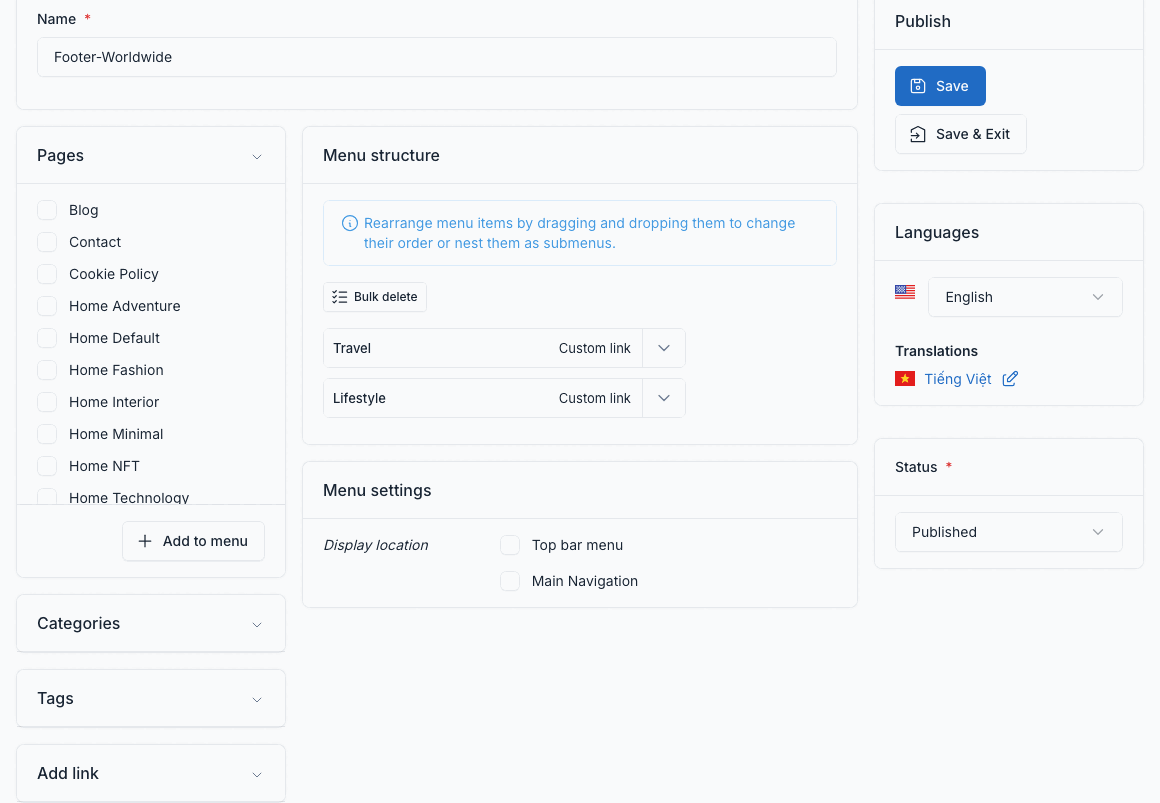The height and width of the screenshot is (803, 1160).
Task: Click the edit icon next to Tiếng Việt
Action: [x=1010, y=379]
